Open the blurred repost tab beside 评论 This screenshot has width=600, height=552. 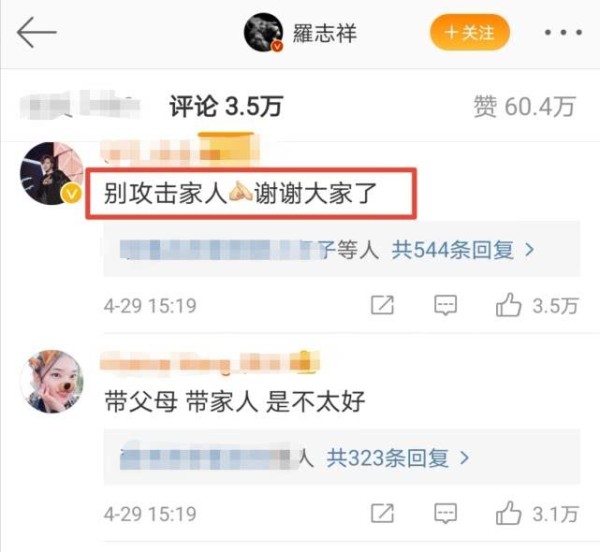(79, 104)
